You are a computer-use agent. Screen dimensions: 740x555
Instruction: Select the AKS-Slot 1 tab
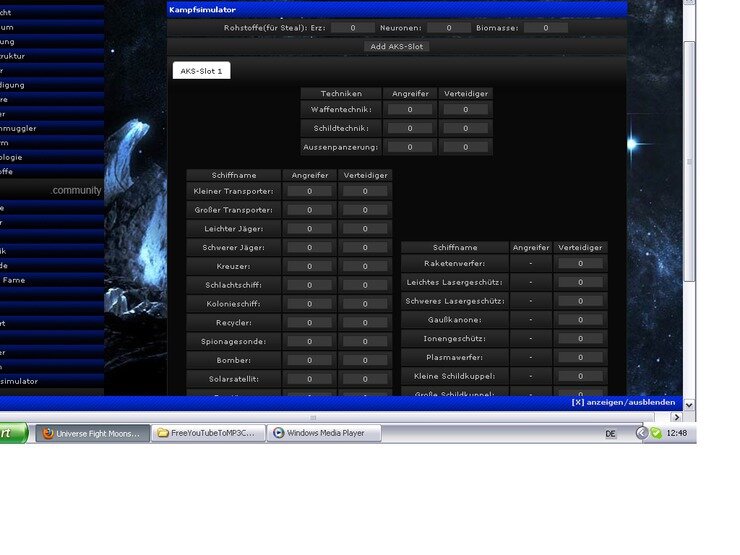click(201, 71)
